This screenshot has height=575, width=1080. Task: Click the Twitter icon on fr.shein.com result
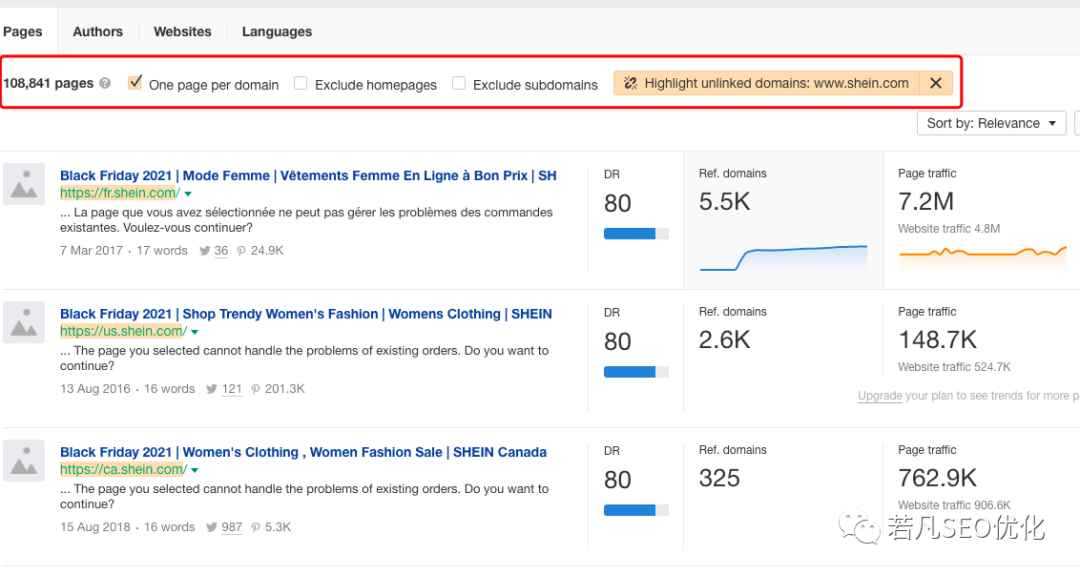[204, 251]
